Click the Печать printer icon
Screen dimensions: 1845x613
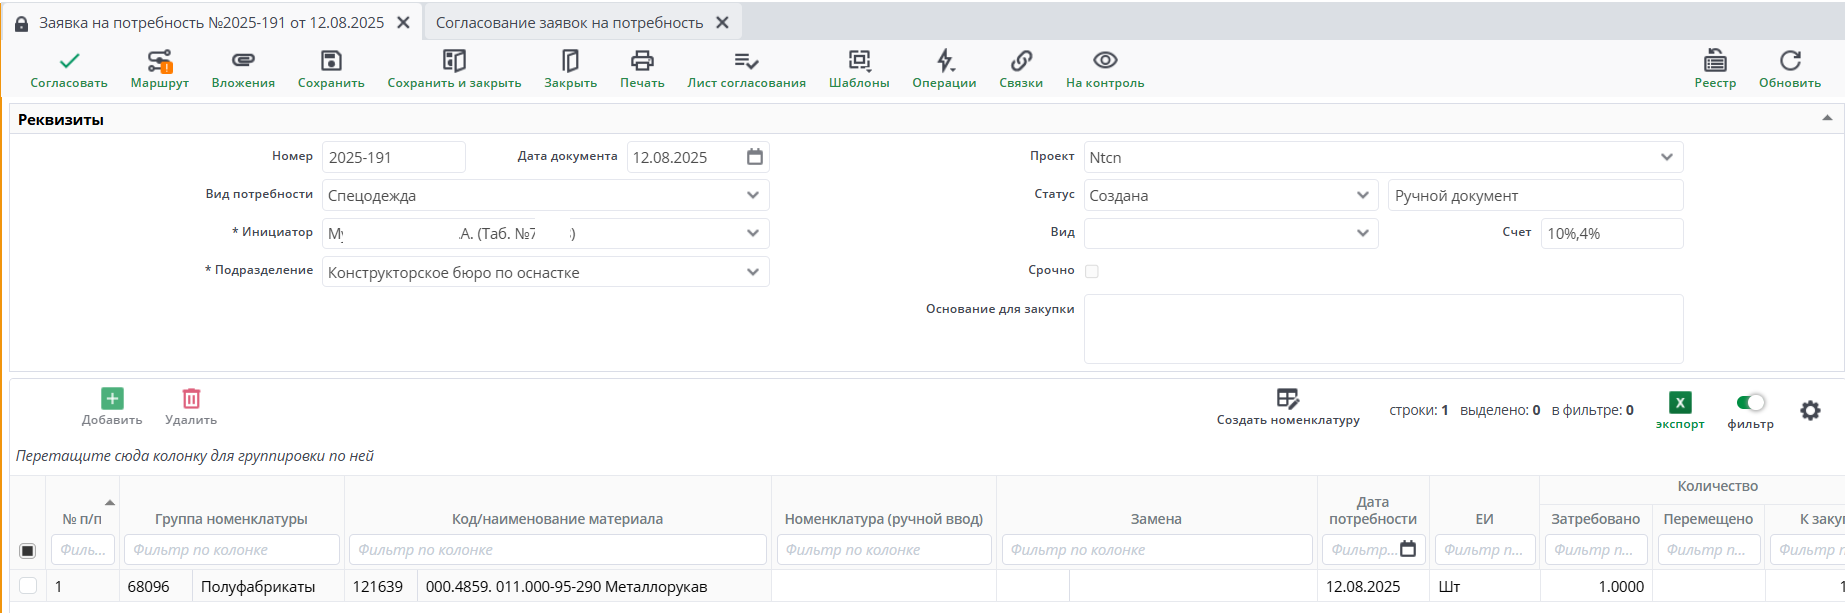coord(642,62)
